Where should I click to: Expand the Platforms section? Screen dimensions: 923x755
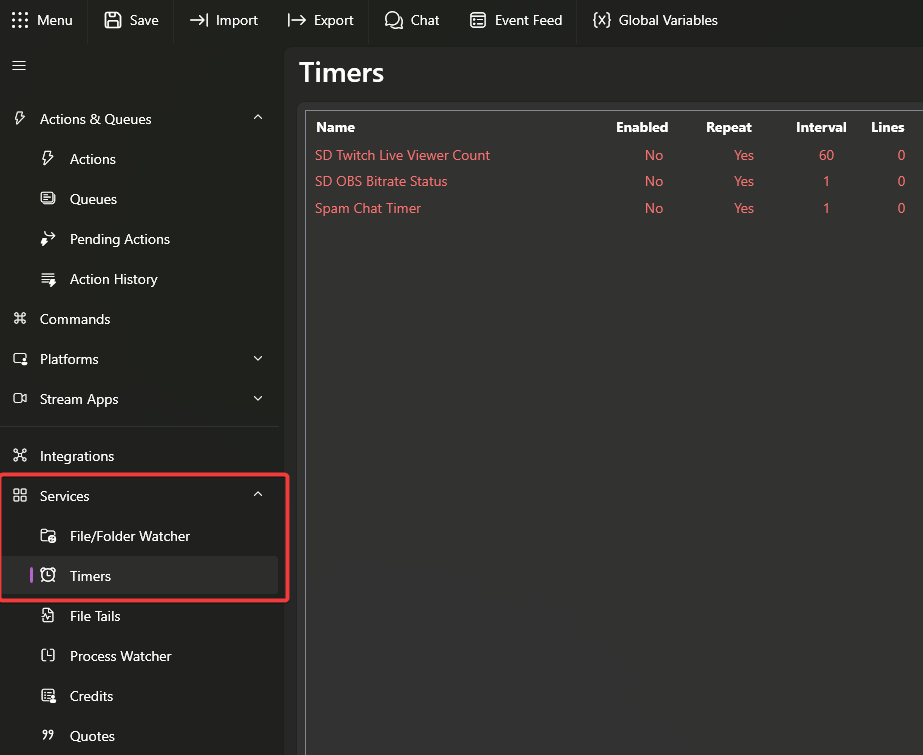pyautogui.click(x=257, y=359)
